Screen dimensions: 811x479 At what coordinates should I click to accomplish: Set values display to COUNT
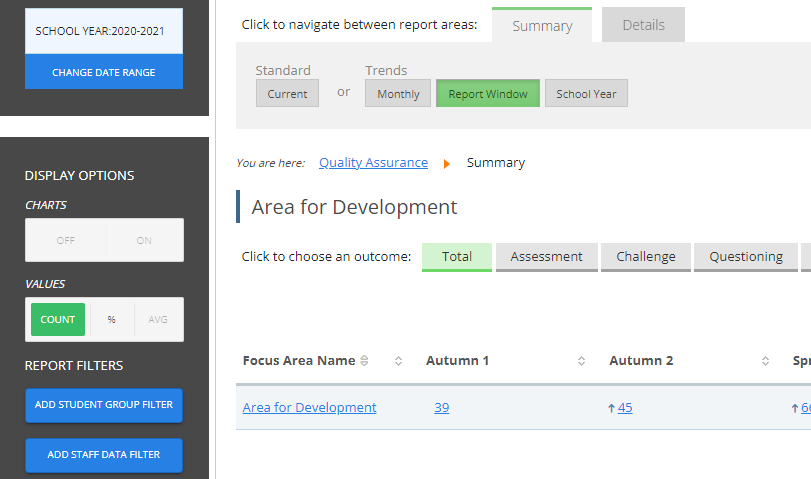point(58,319)
